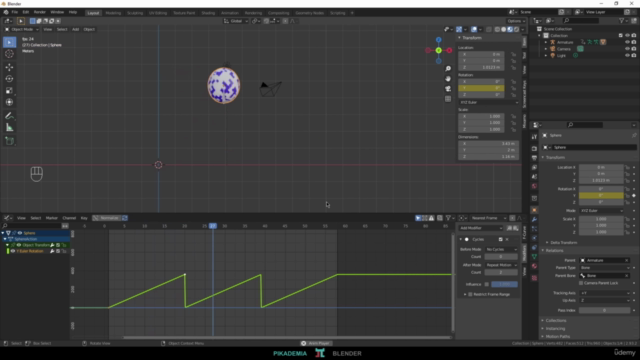Toggle Camera Parent Lock checkbox
The image size is (640, 360).
pos(581,283)
